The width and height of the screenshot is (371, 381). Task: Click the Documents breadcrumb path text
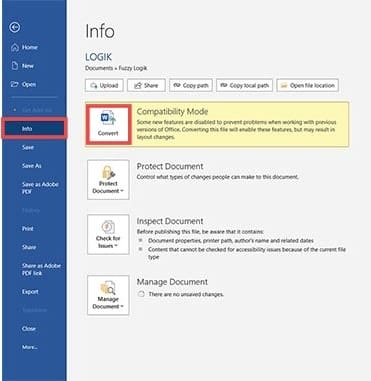(x=99, y=68)
